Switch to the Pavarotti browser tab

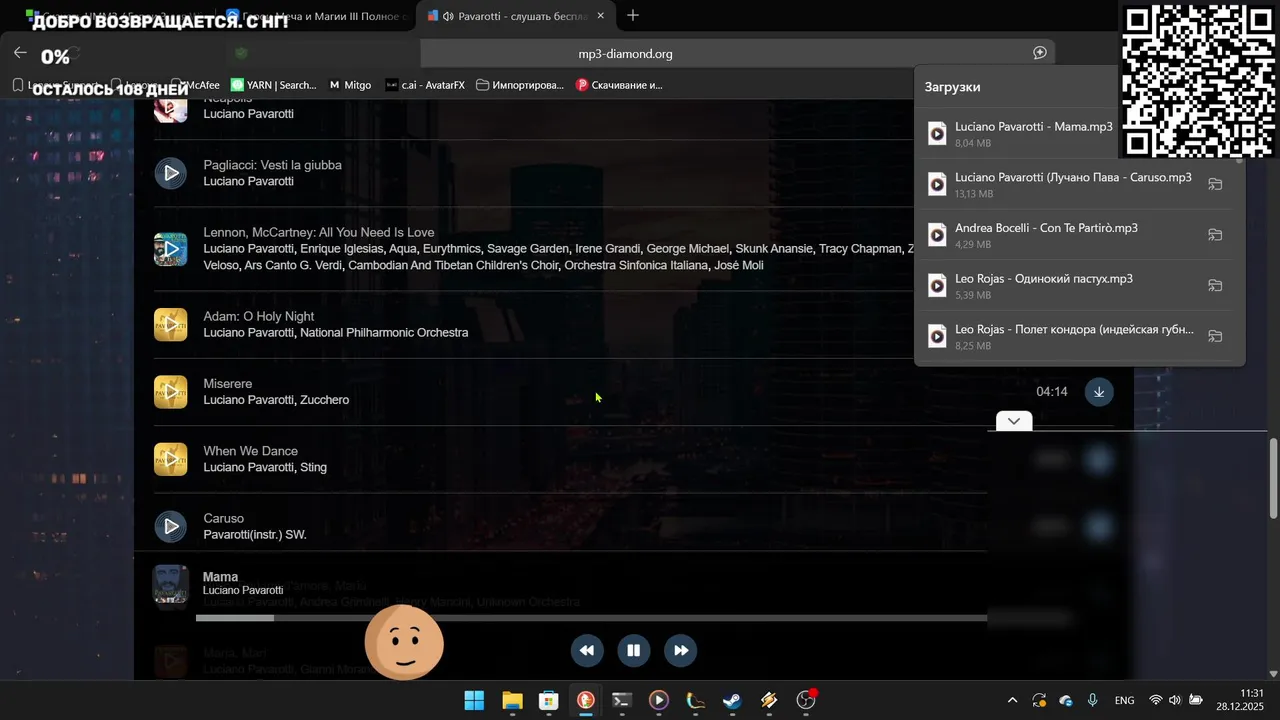coord(516,16)
